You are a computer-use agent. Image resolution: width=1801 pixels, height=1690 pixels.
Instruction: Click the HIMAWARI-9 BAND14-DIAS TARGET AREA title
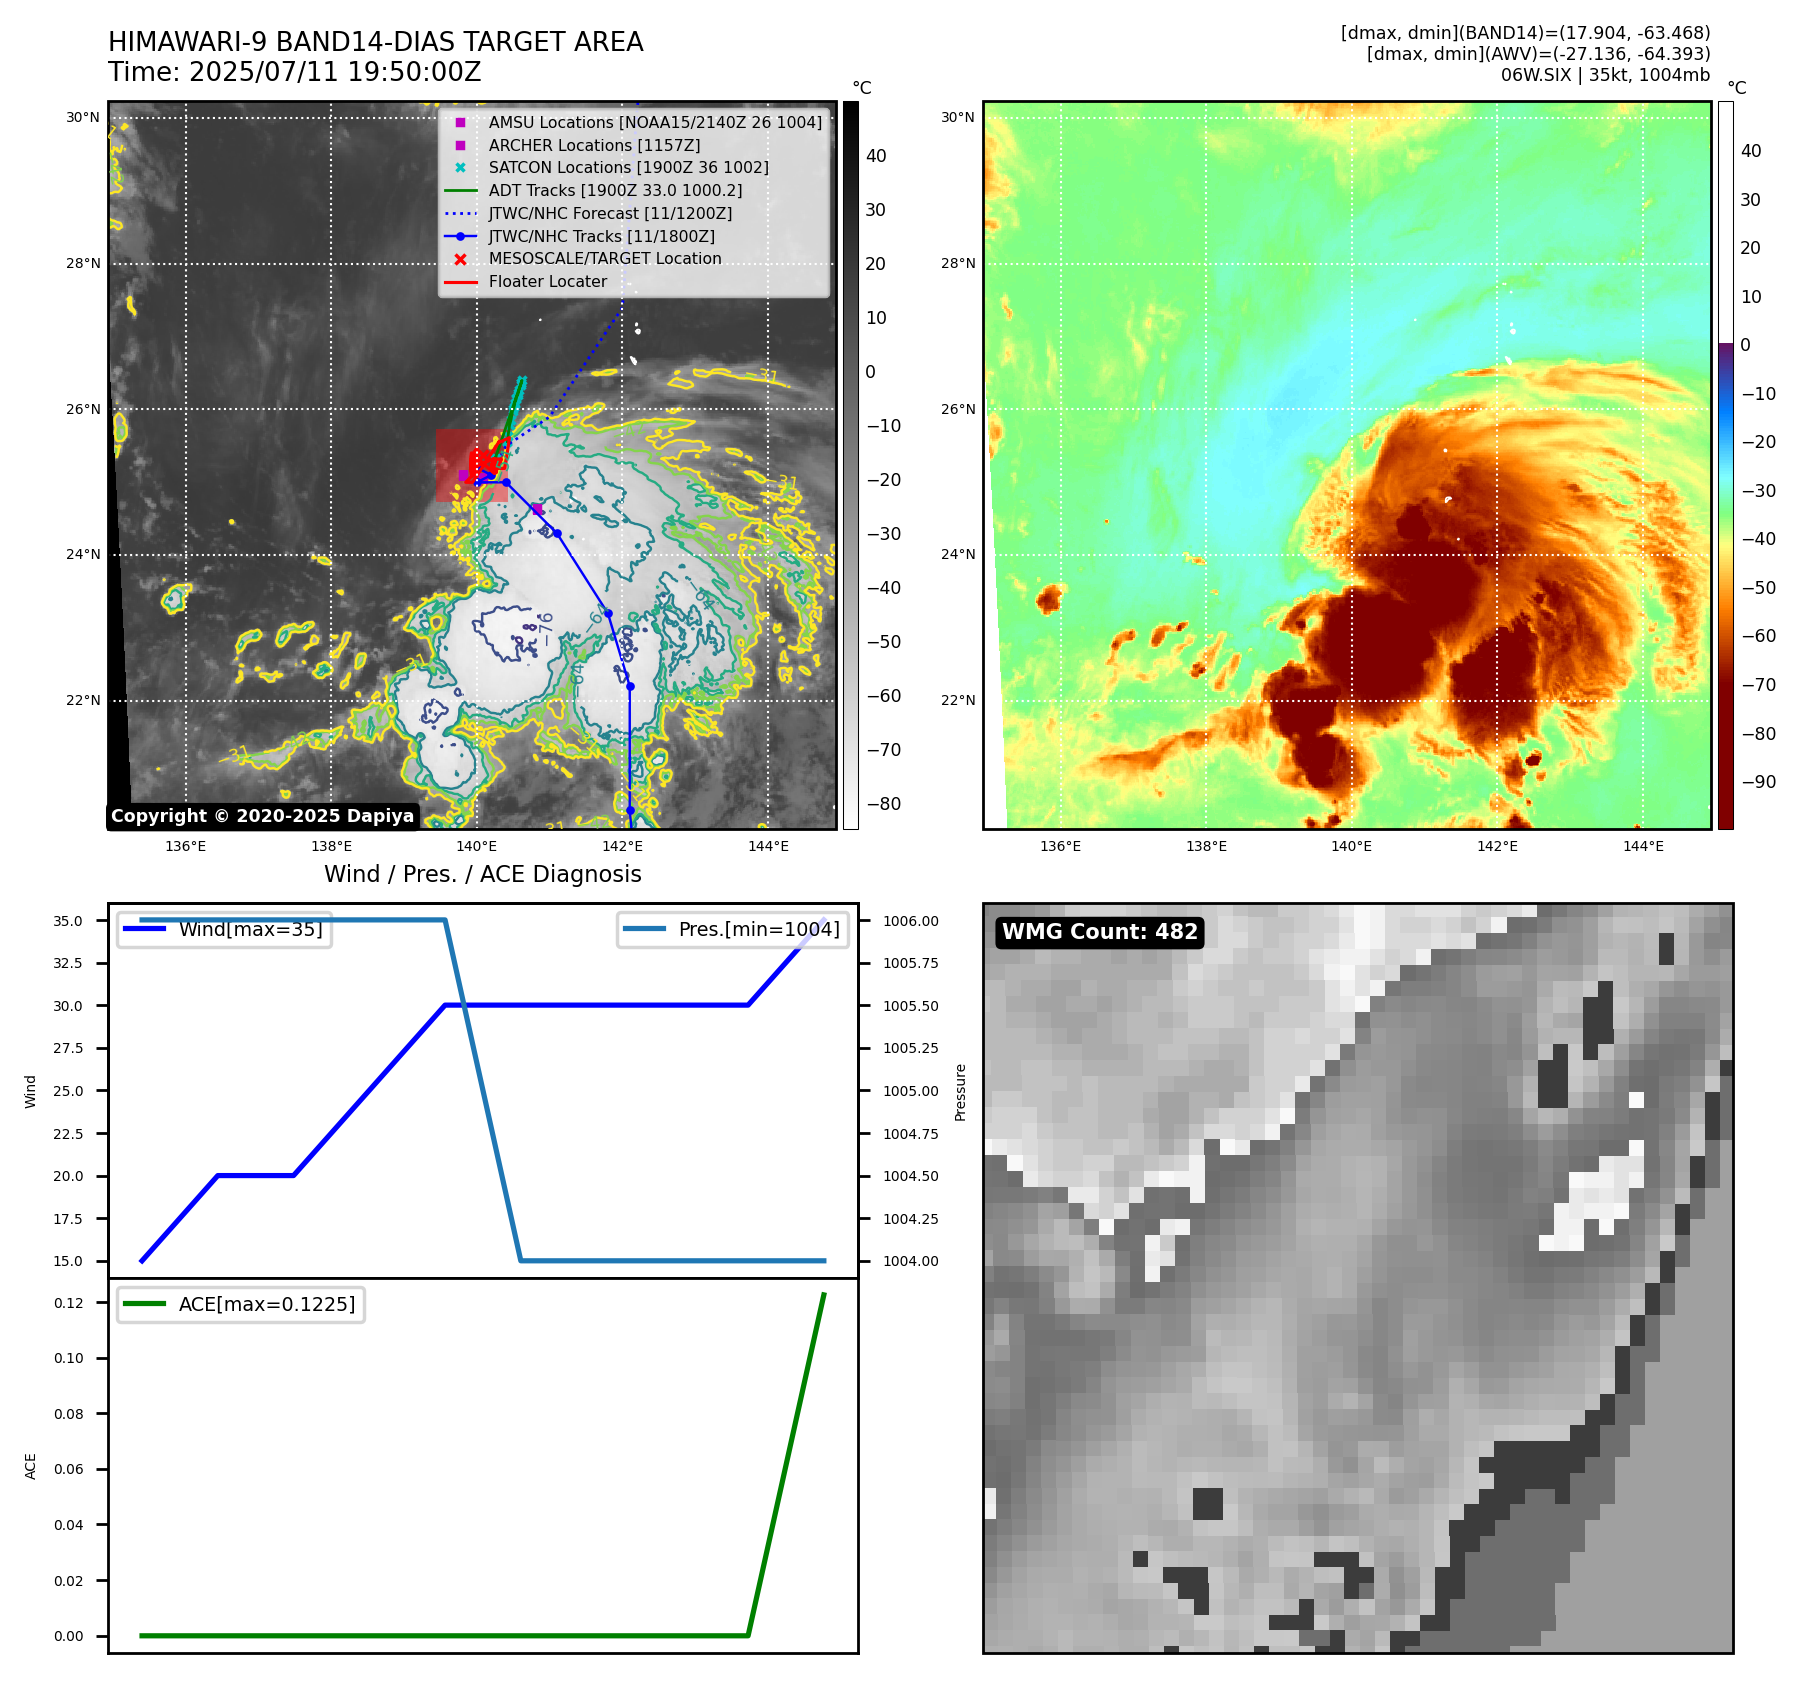(375, 42)
